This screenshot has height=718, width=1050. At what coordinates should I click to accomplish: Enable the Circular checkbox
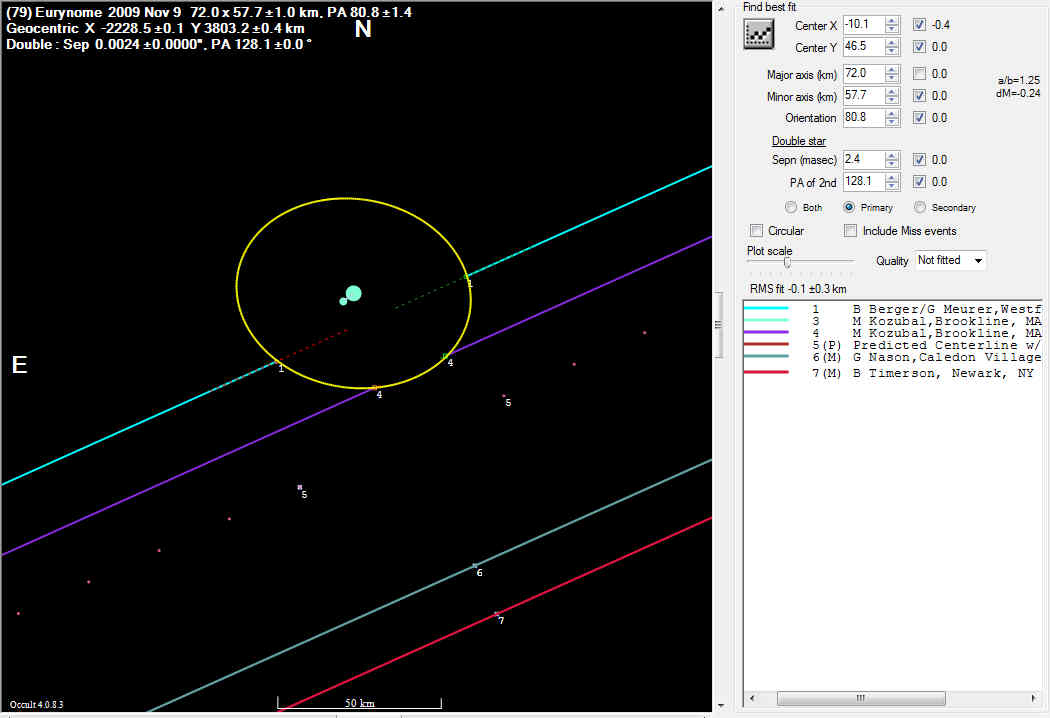tap(757, 230)
